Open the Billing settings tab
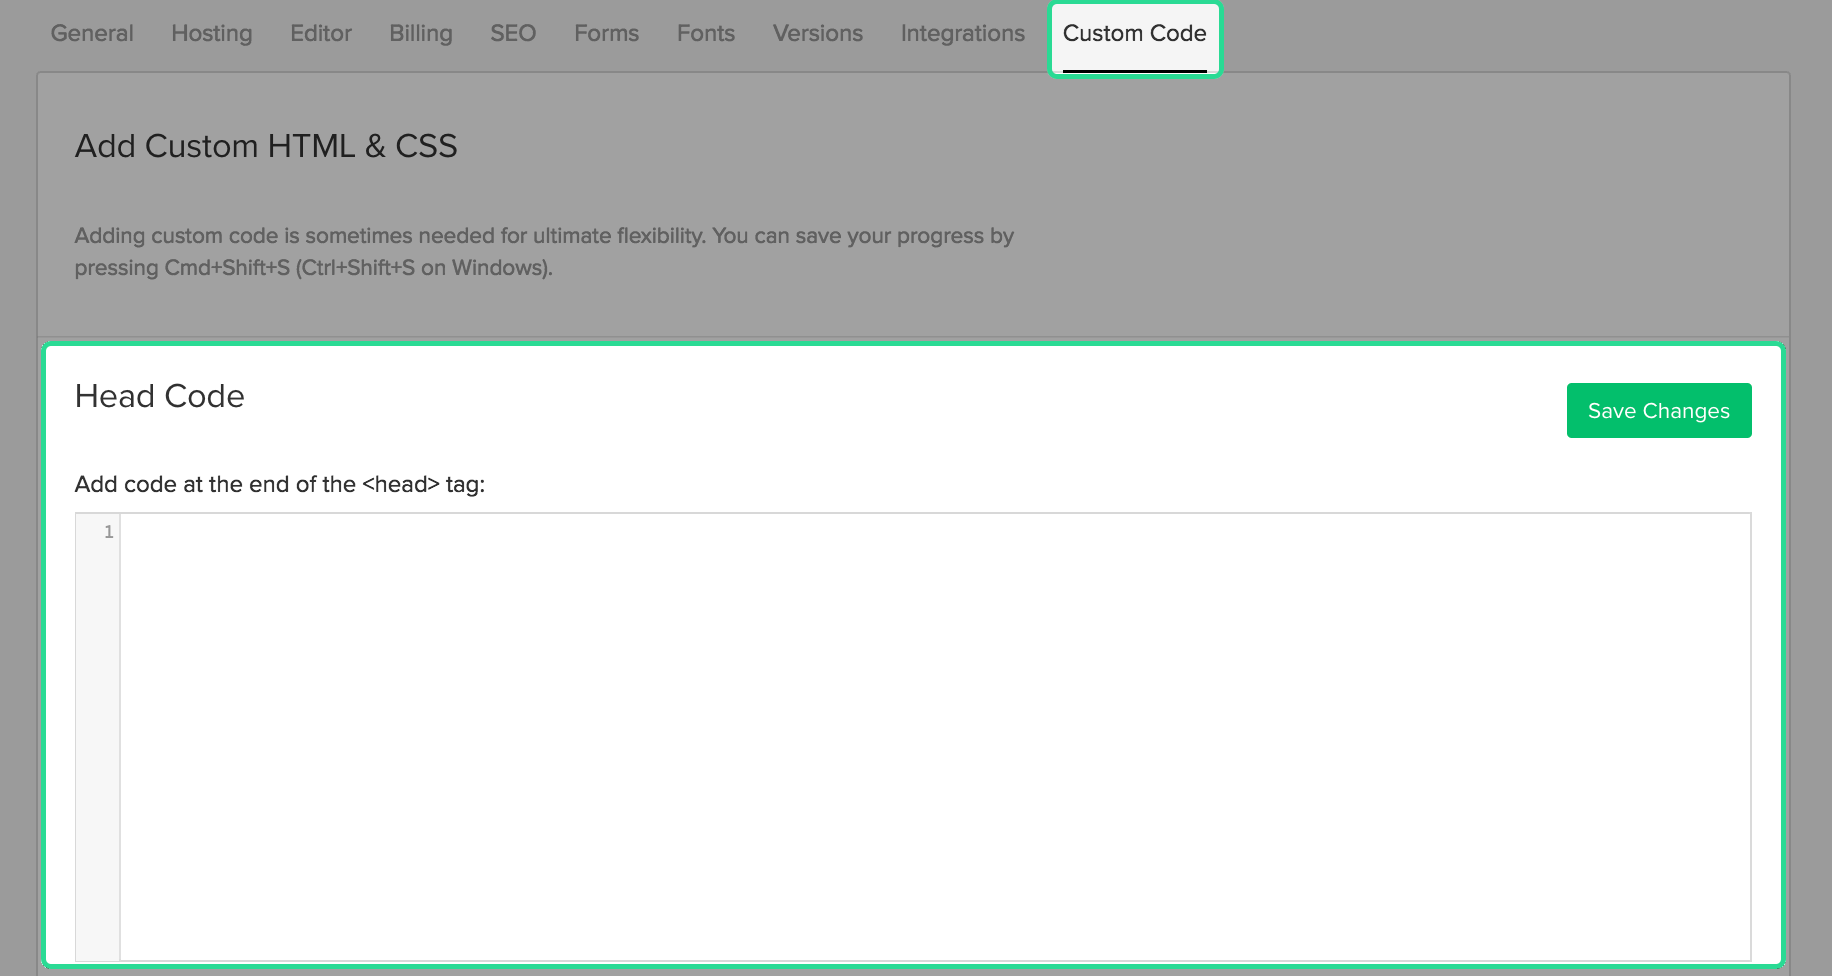1832x976 pixels. (x=420, y=33)
